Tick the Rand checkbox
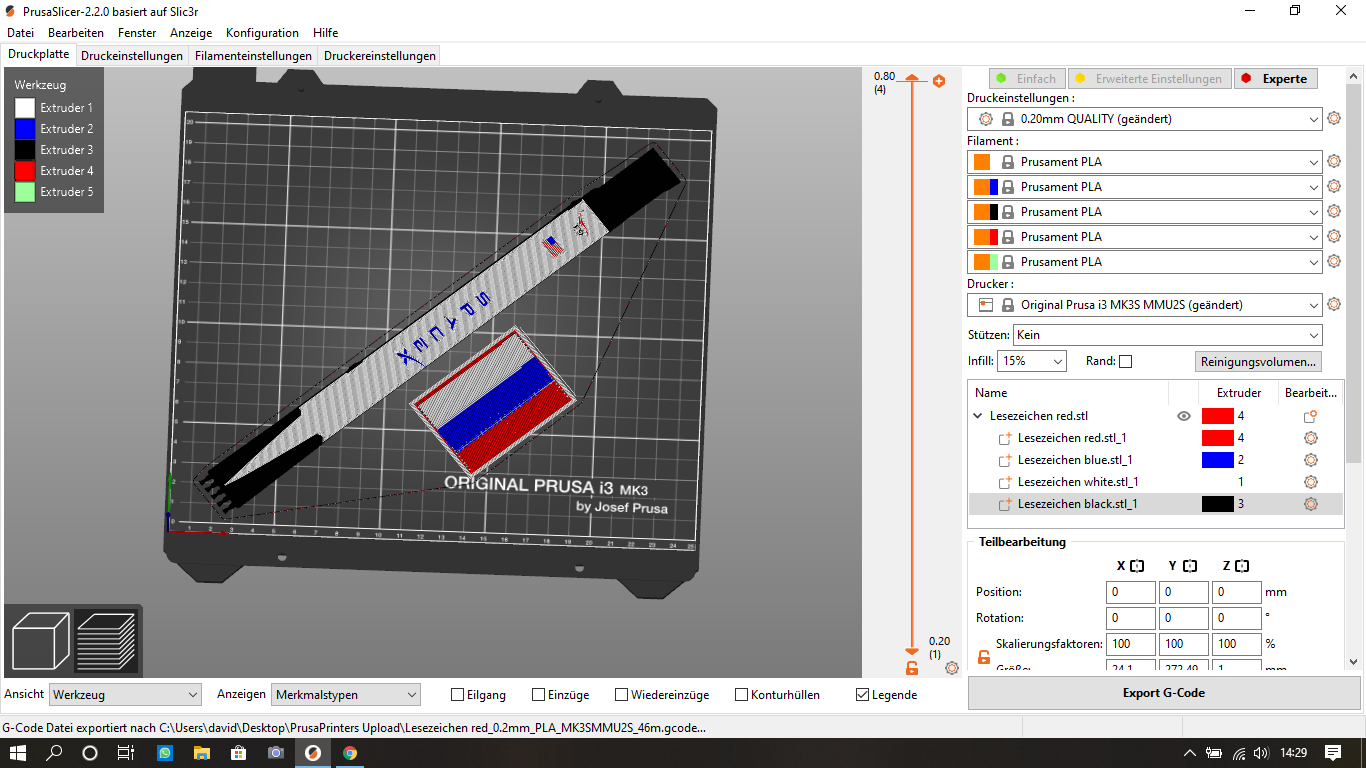This screenshot has width=1366, height=768. click(x=1126, y=361)
